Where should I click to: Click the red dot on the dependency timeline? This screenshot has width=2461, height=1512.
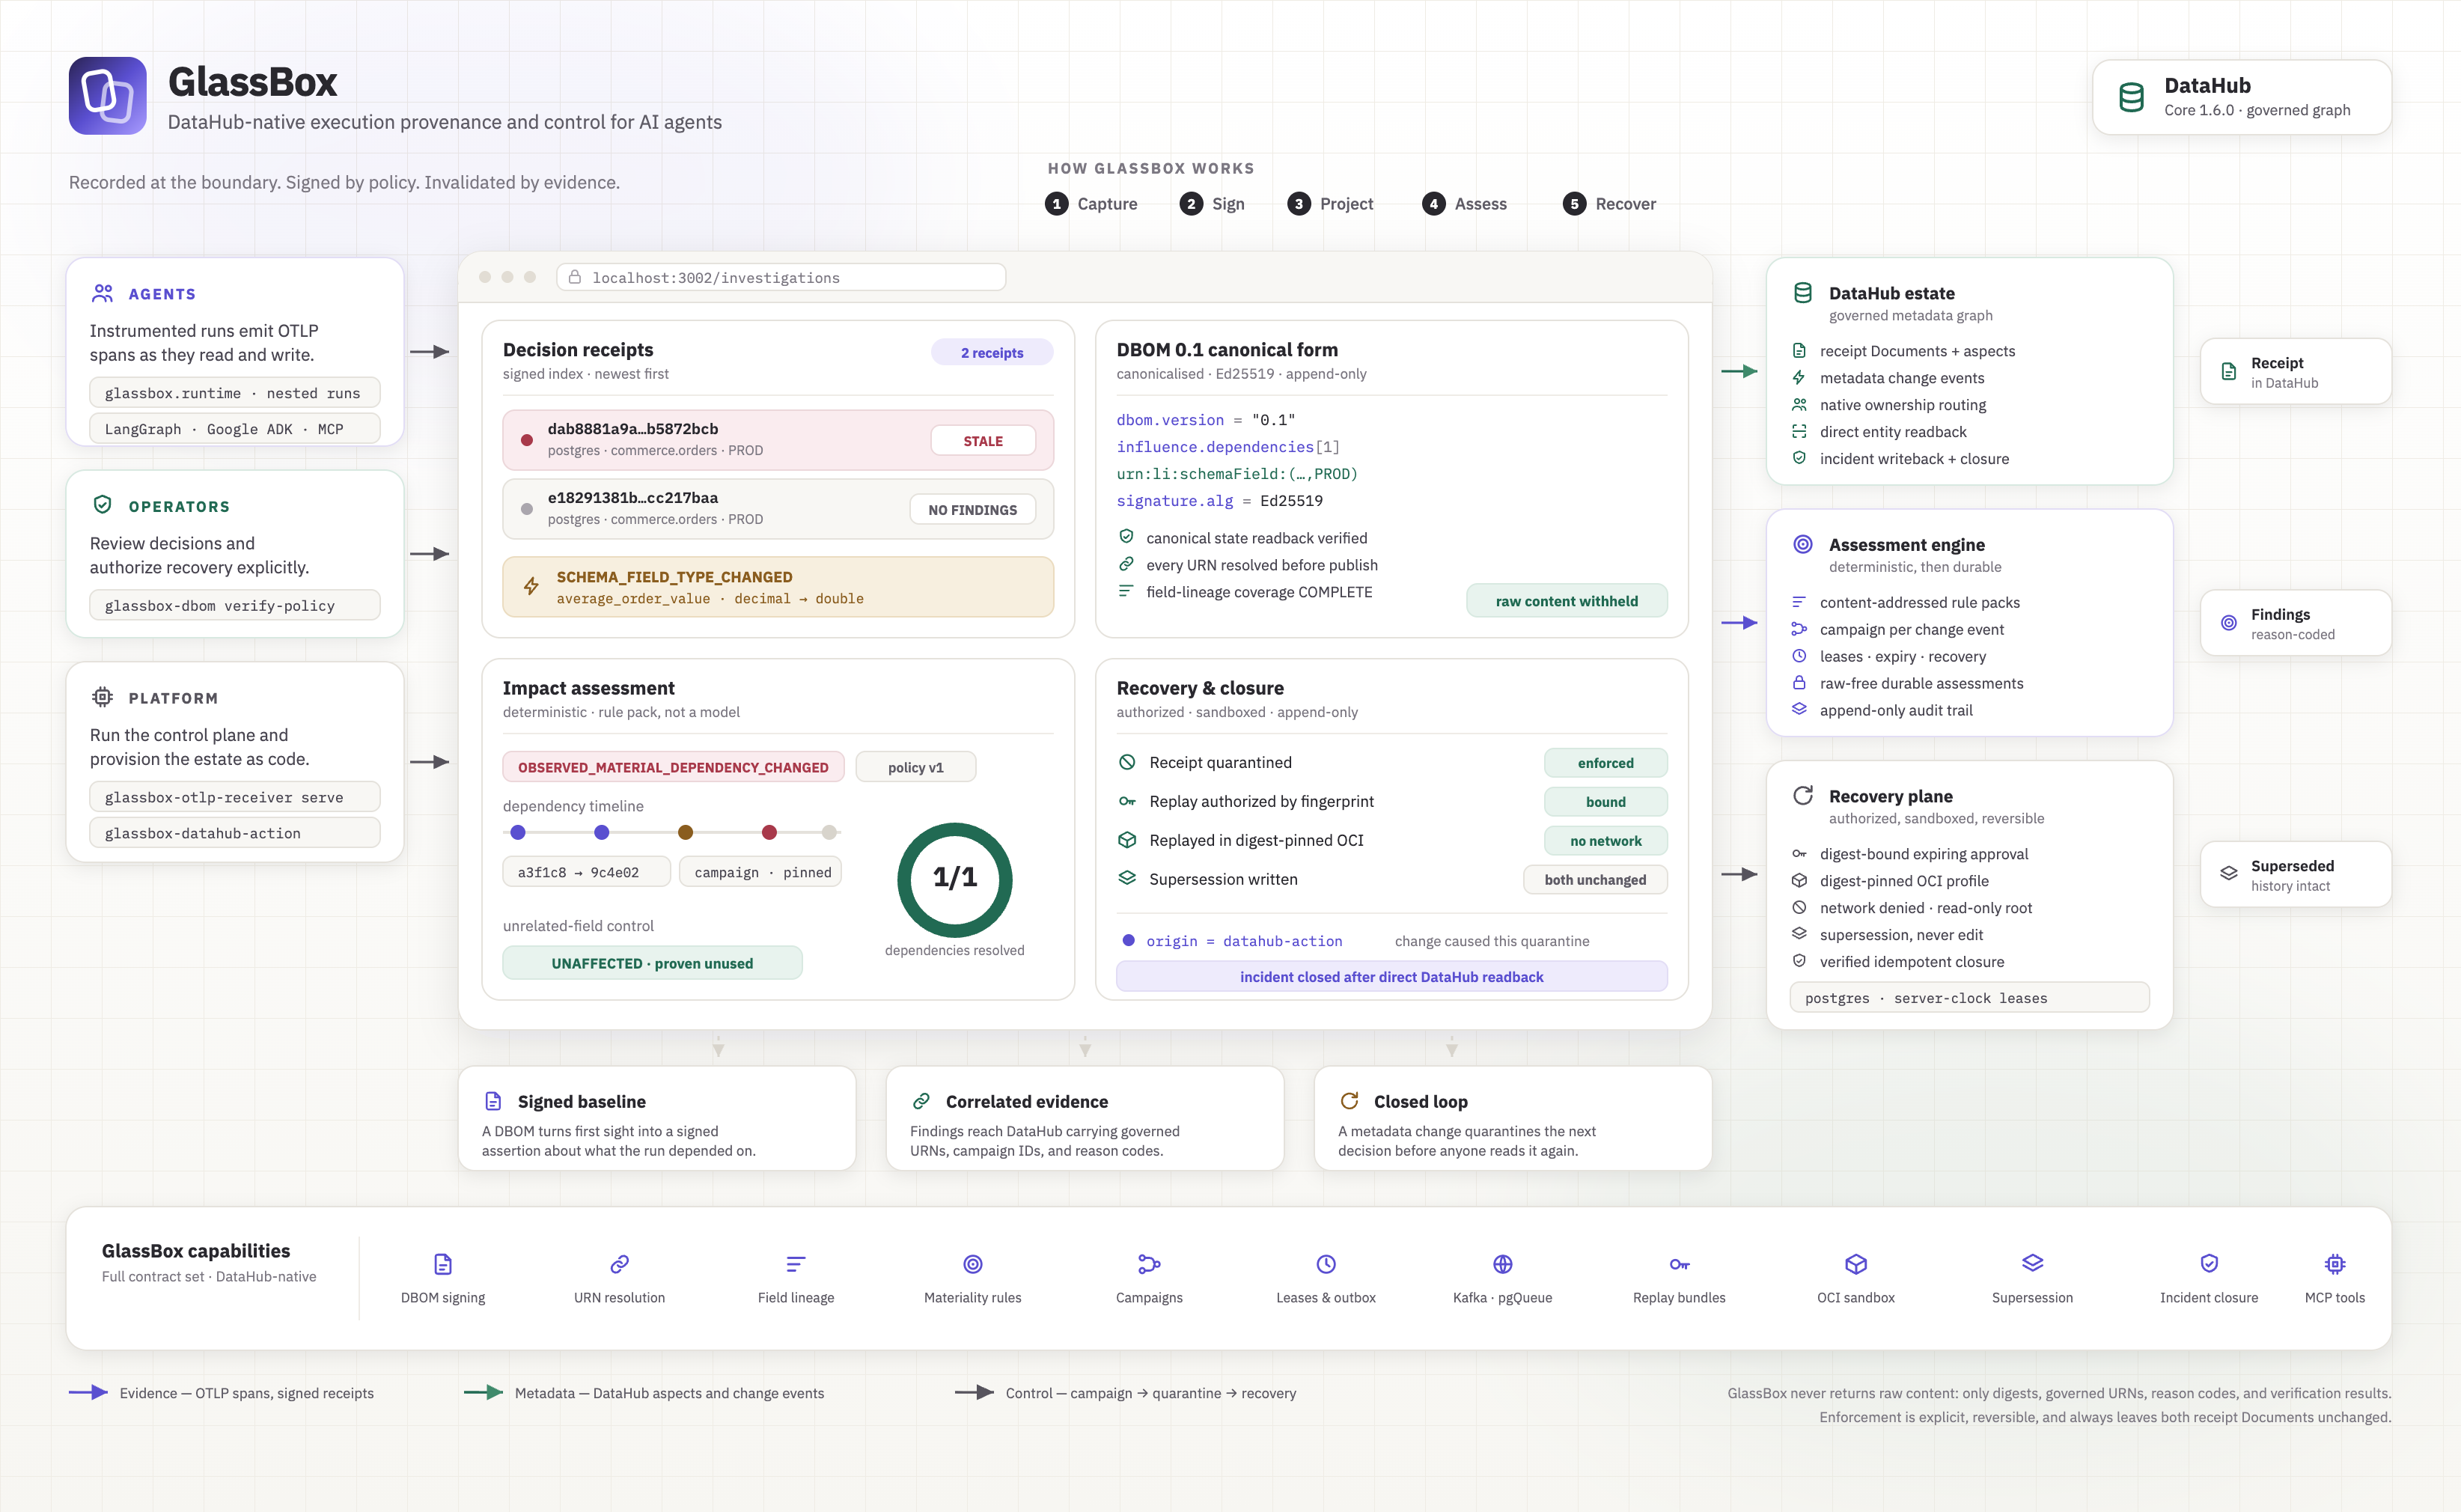pos(769,832)
